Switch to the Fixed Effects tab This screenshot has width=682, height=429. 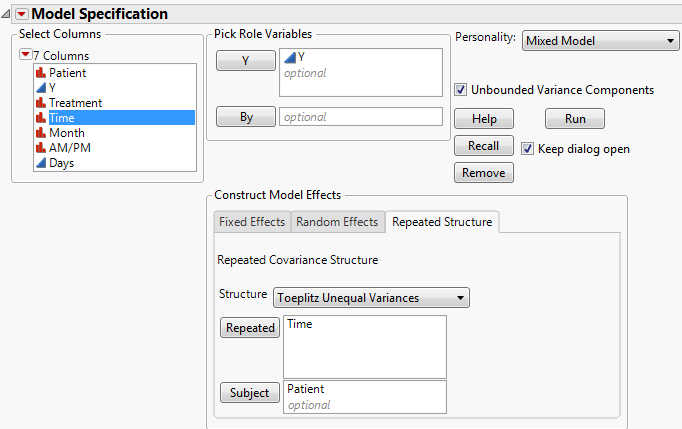pyautogui.click(x=252, y=222)
